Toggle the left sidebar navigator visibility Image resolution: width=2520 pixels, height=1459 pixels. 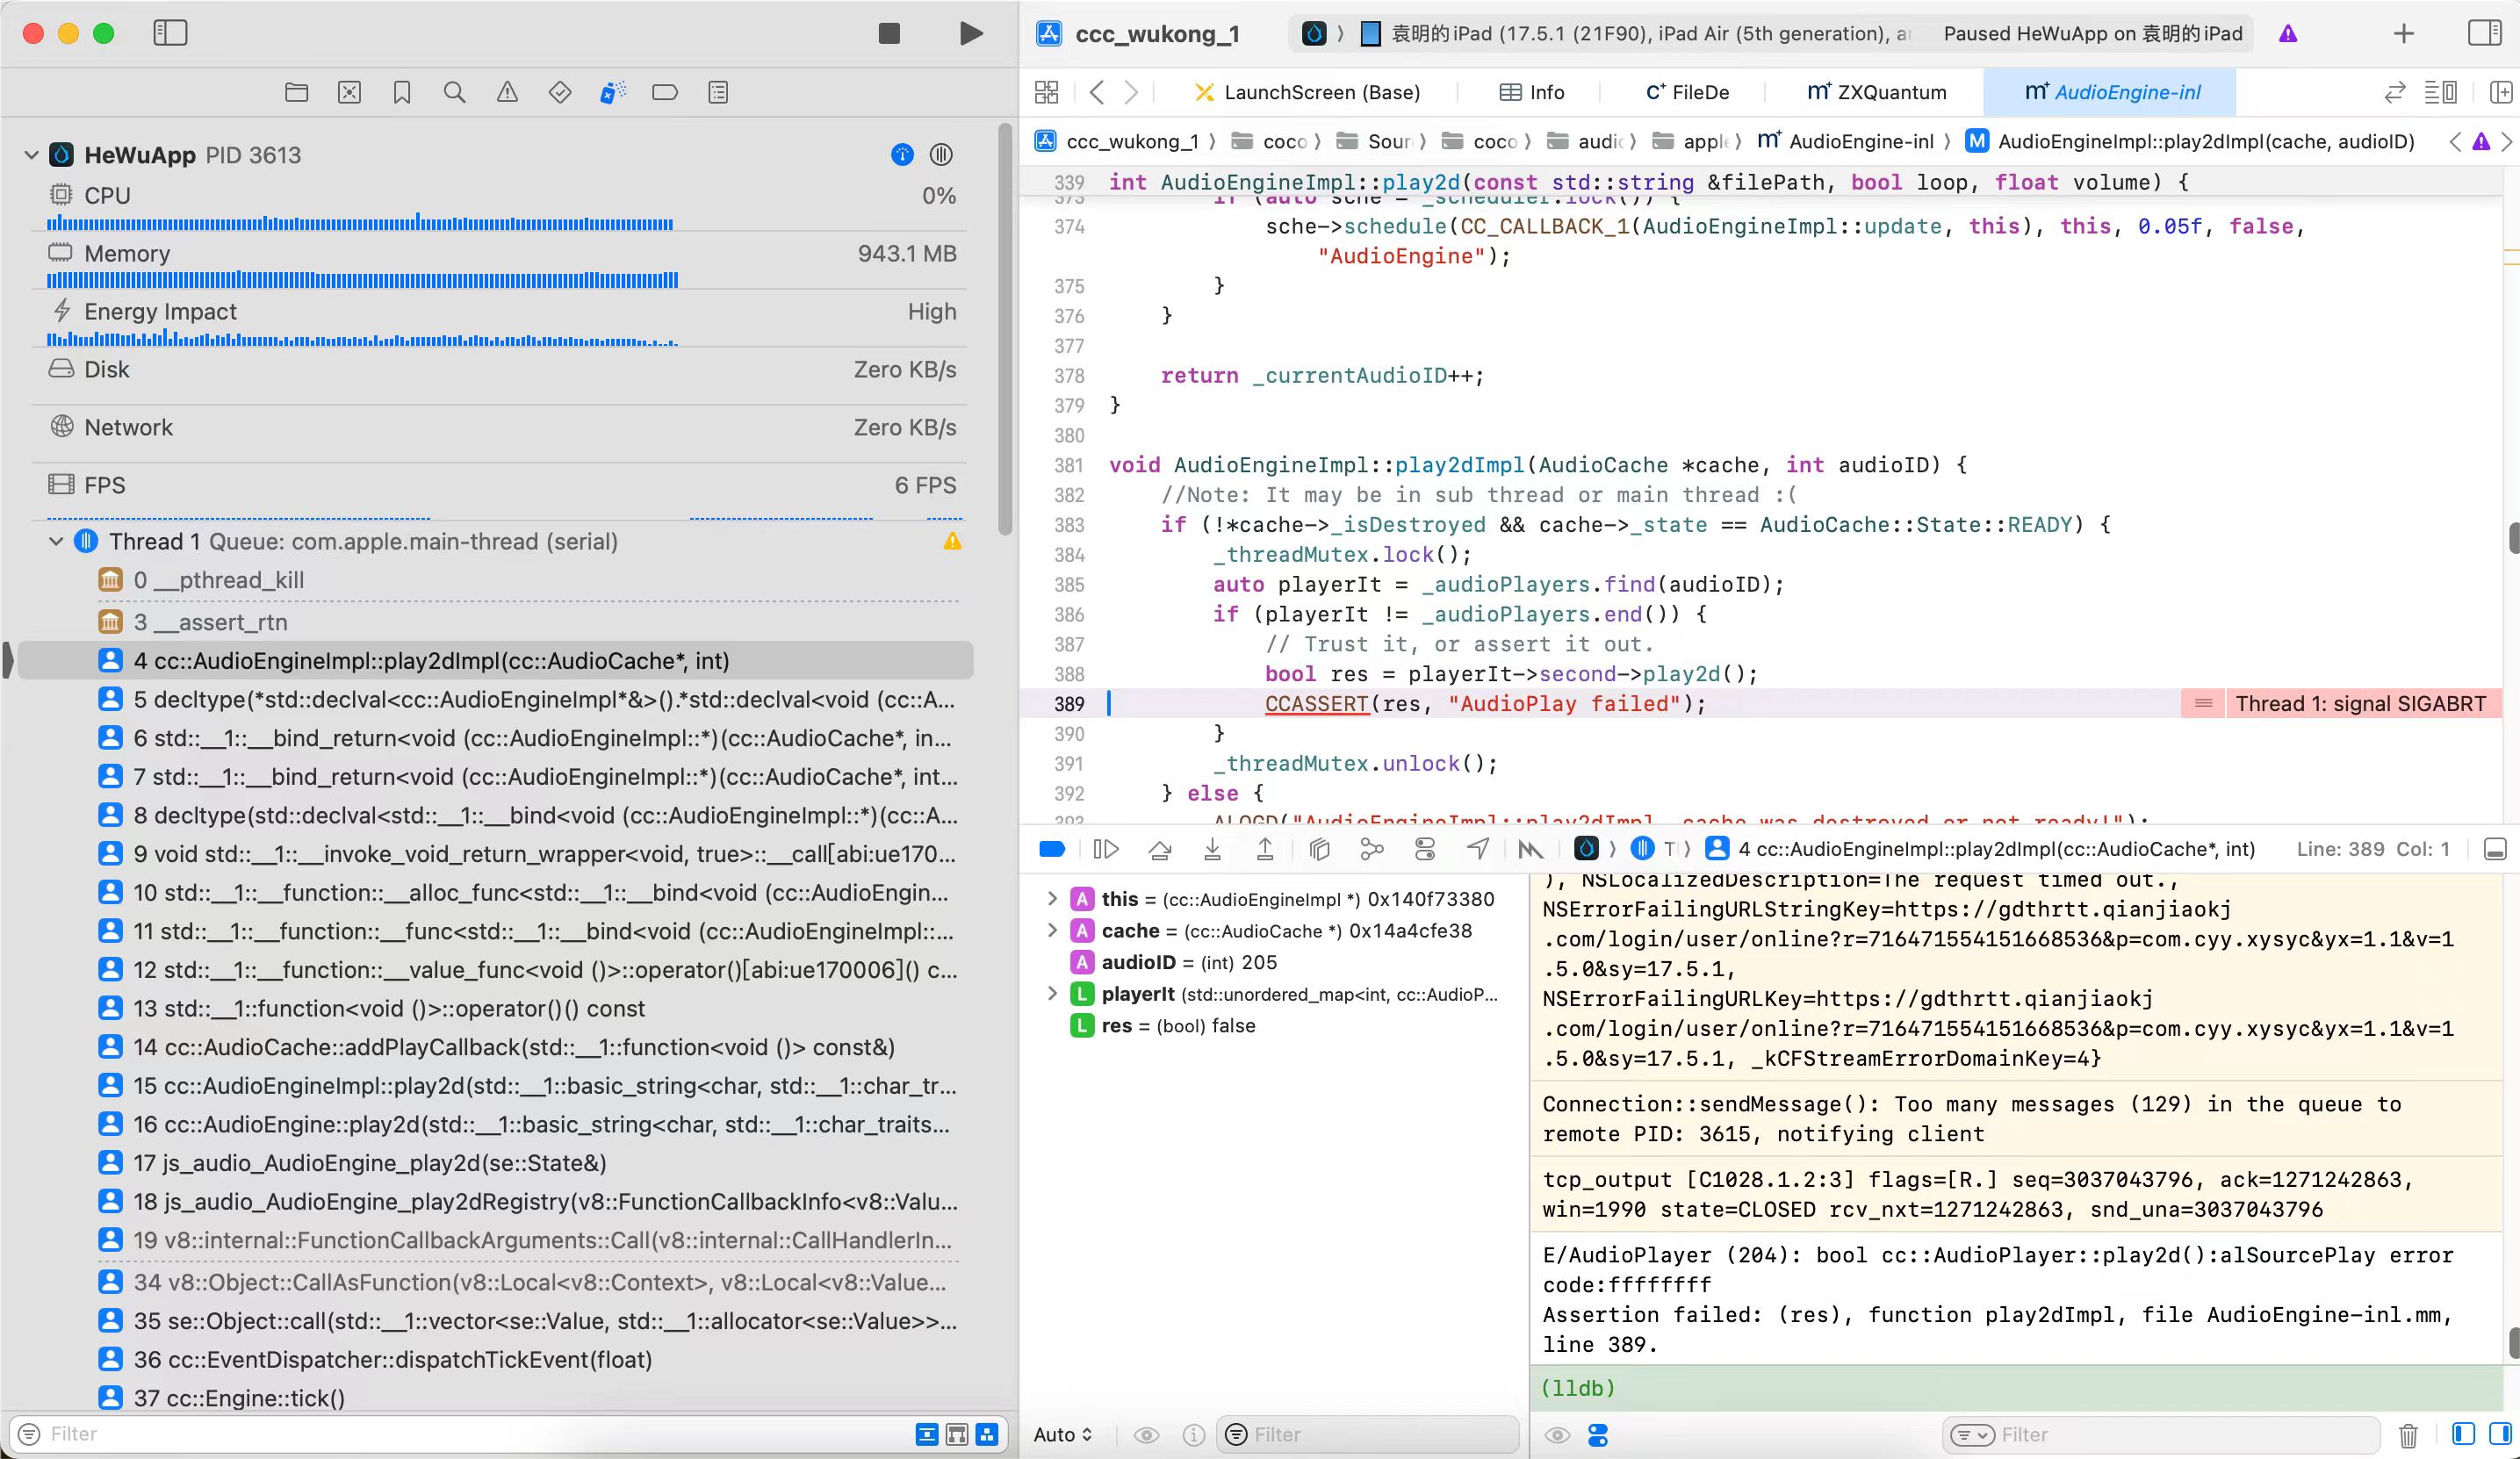coord(170,33)
